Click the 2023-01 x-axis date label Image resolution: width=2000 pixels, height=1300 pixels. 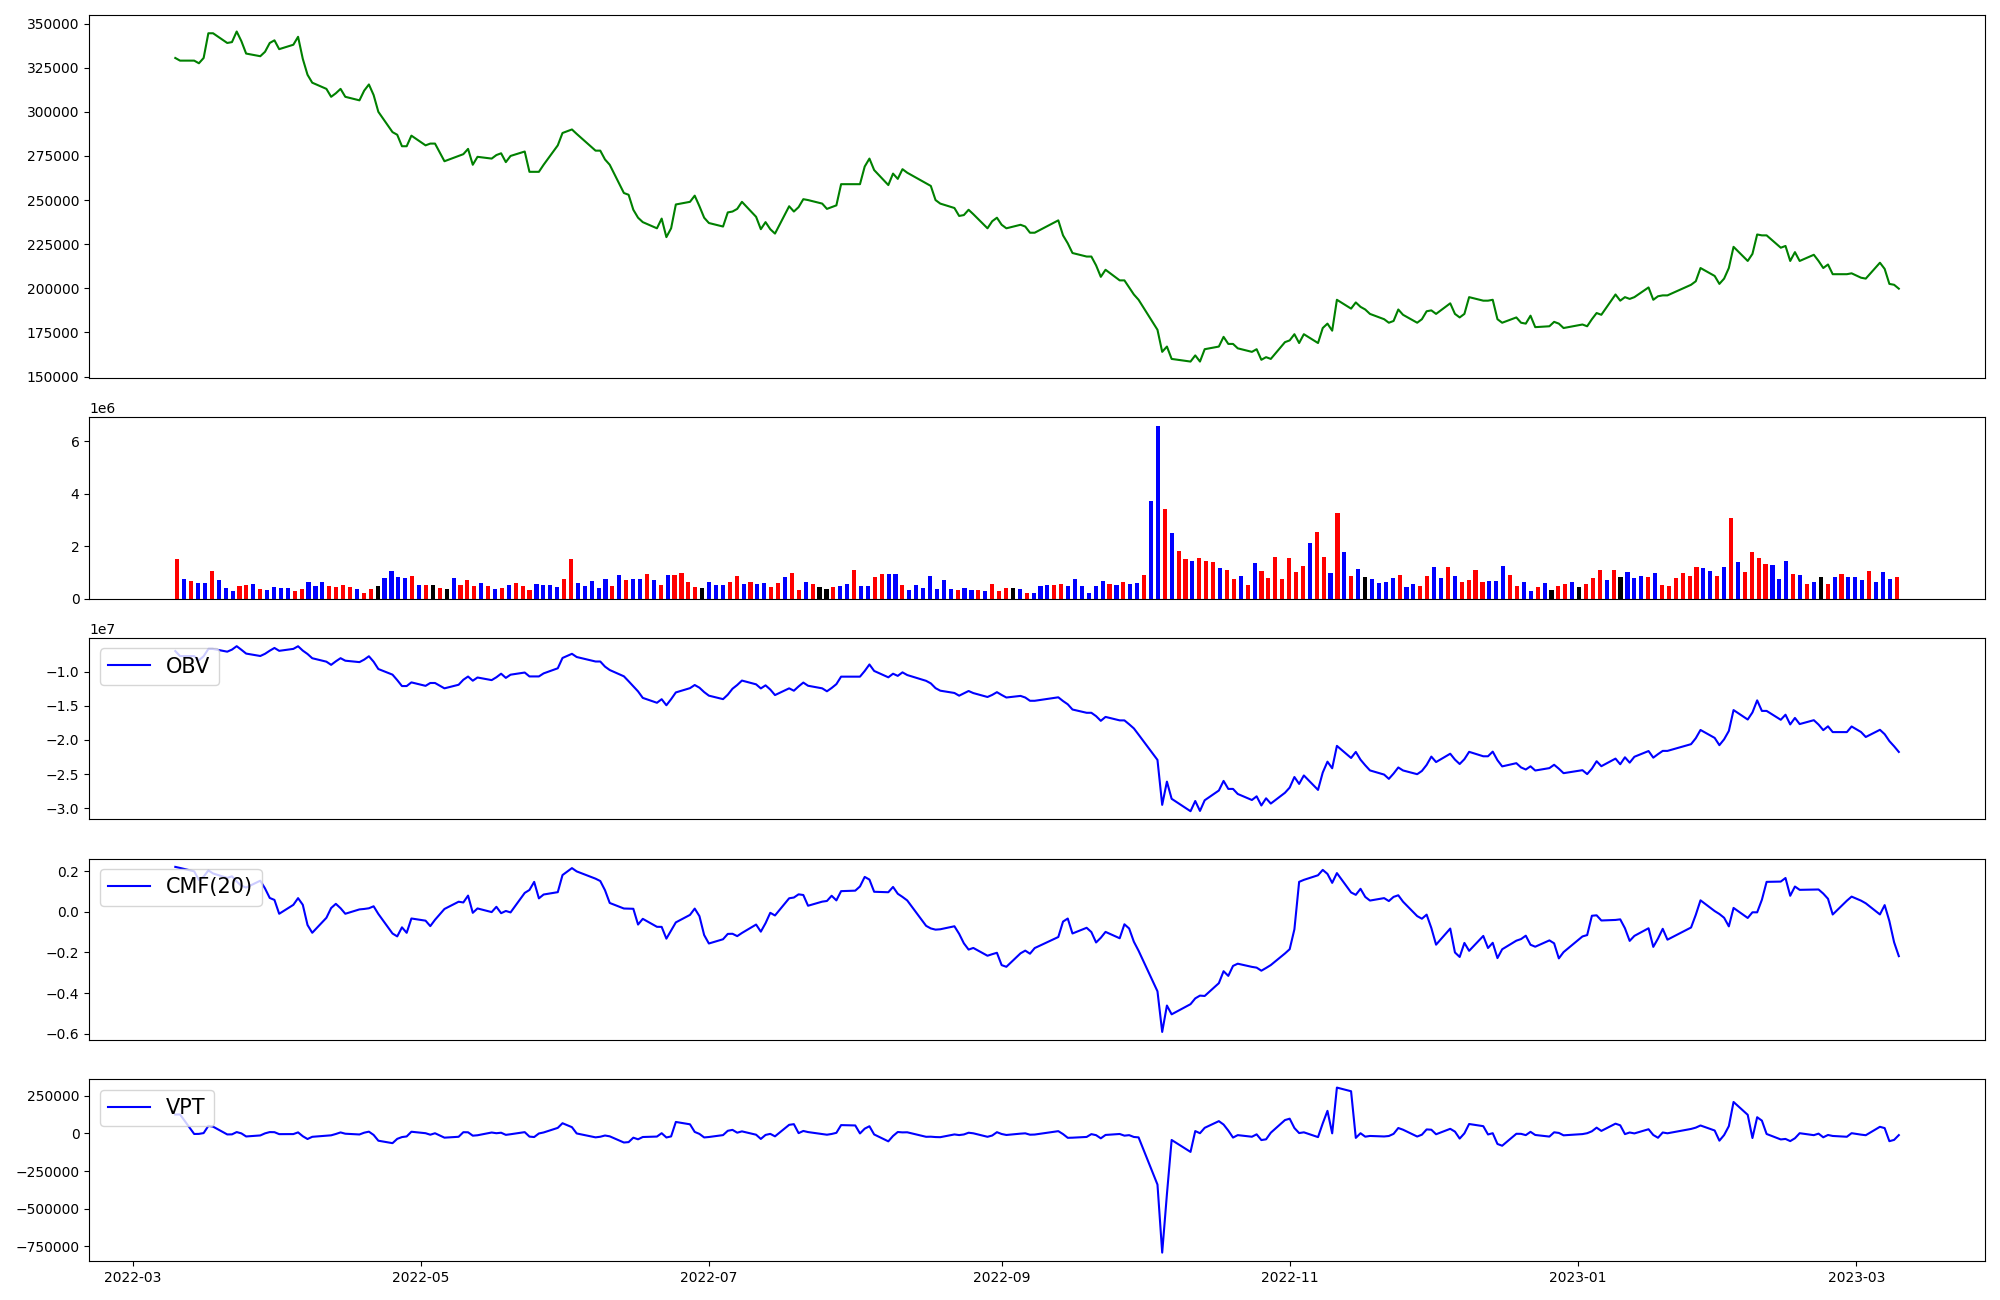click(x=1578, y=1277)
